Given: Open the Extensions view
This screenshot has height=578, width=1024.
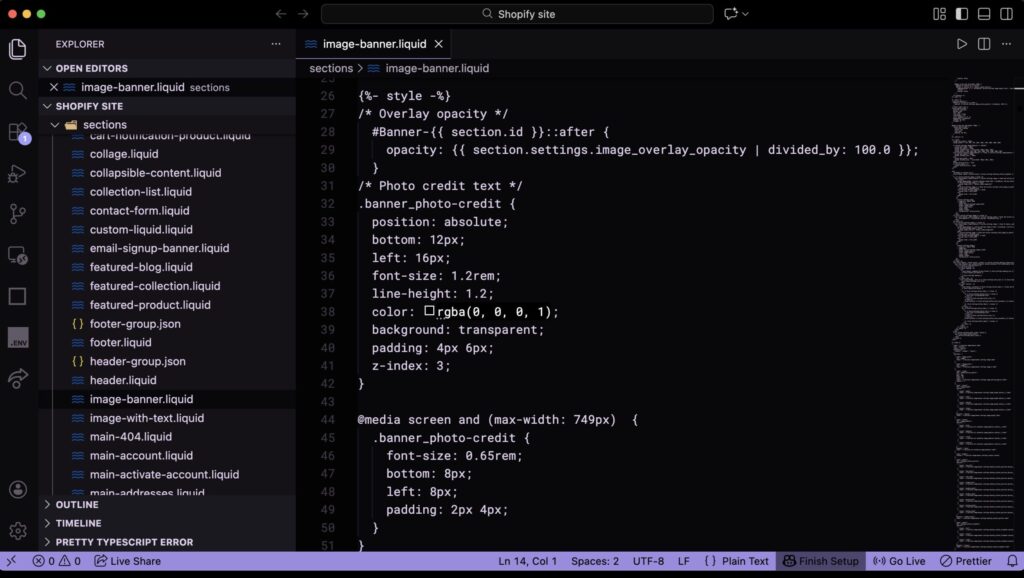Looking at the screenshot, I should (16, 131).
